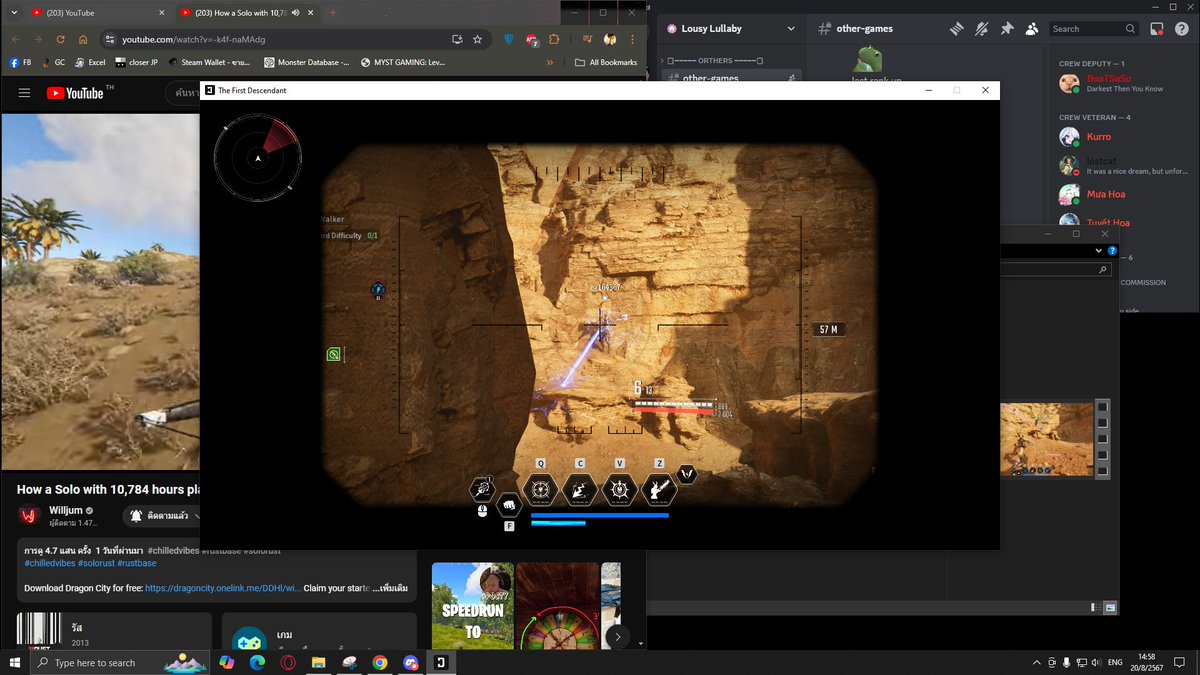Toggle YouTube channel notification bell for Willjum
Image resolution: width=1200 pixels, height=675 pixels.
pos(136,516)
